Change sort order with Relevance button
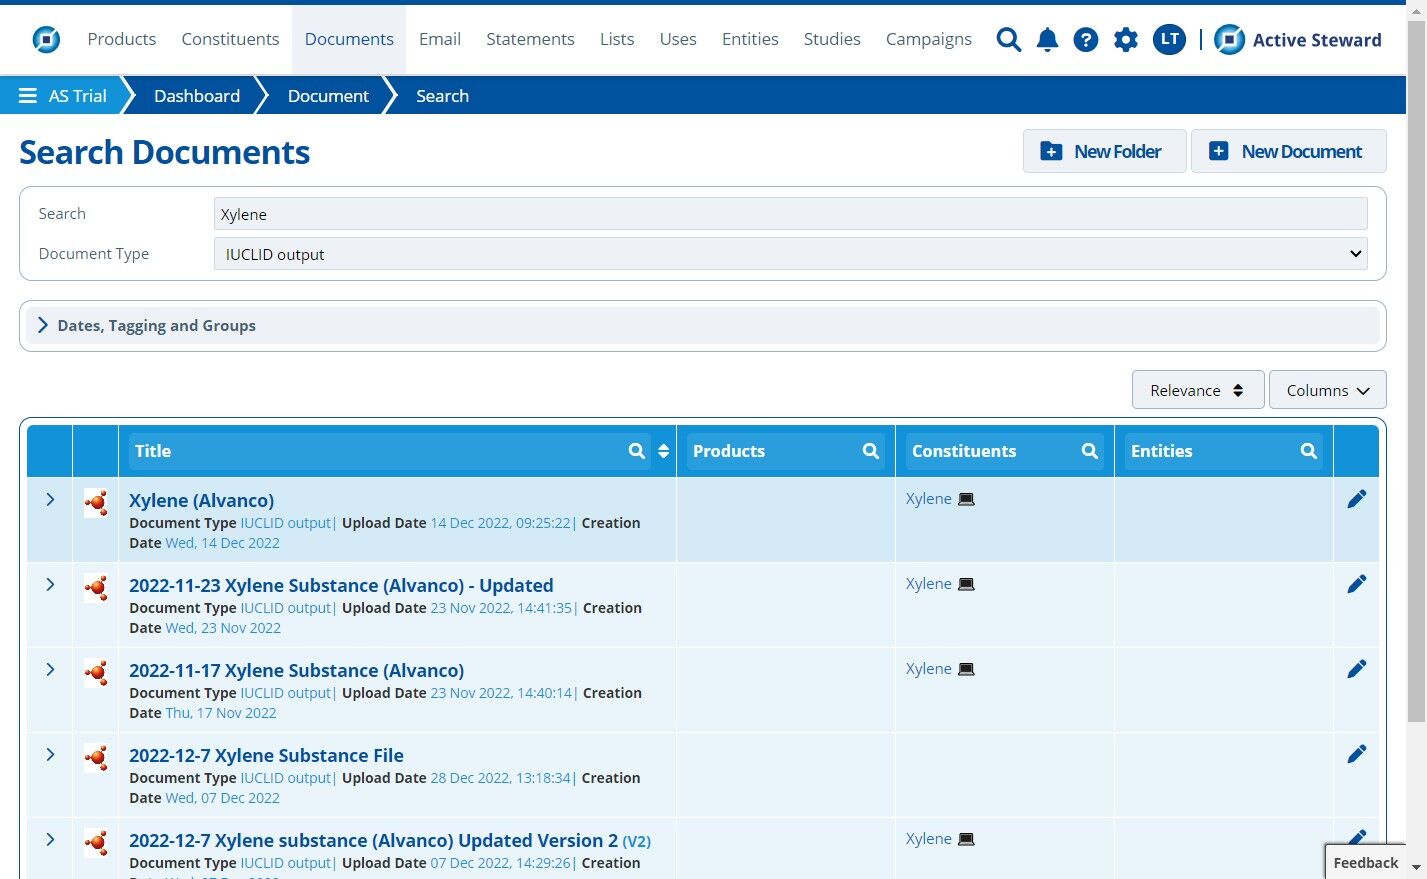The image size is (1427, 879). coord(1197,390)
